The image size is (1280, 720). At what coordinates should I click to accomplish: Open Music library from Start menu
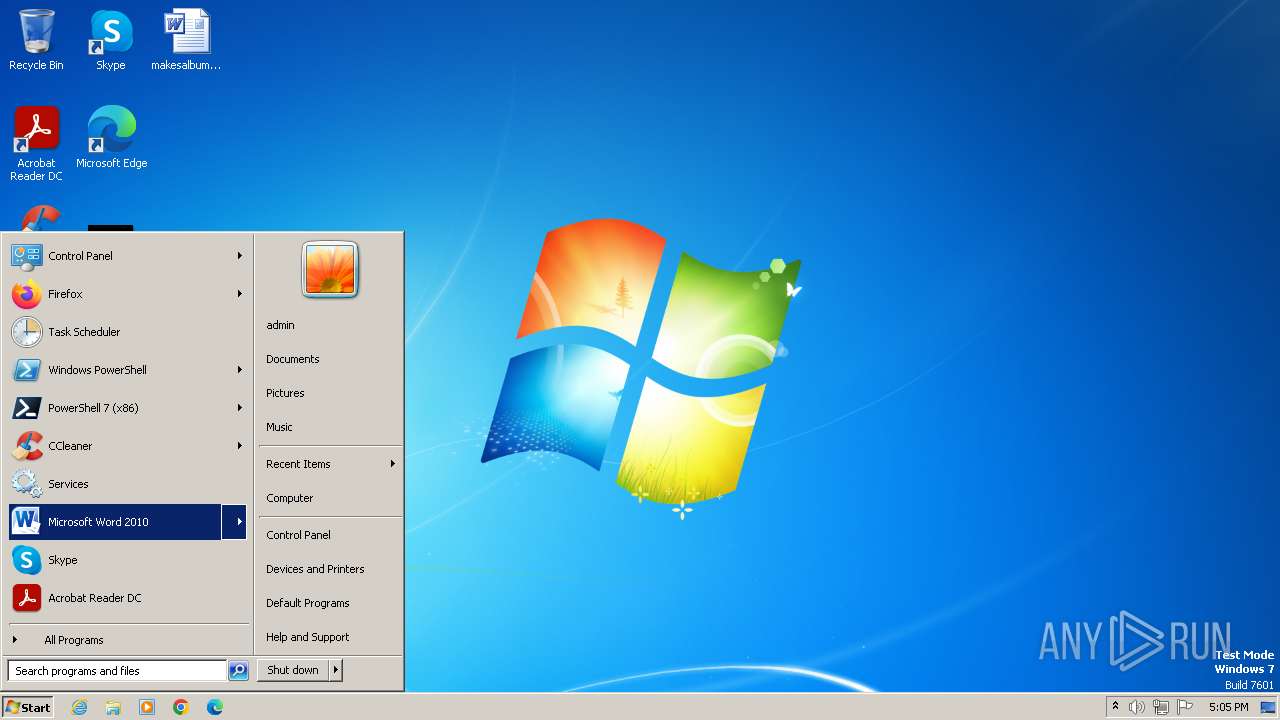330,427
